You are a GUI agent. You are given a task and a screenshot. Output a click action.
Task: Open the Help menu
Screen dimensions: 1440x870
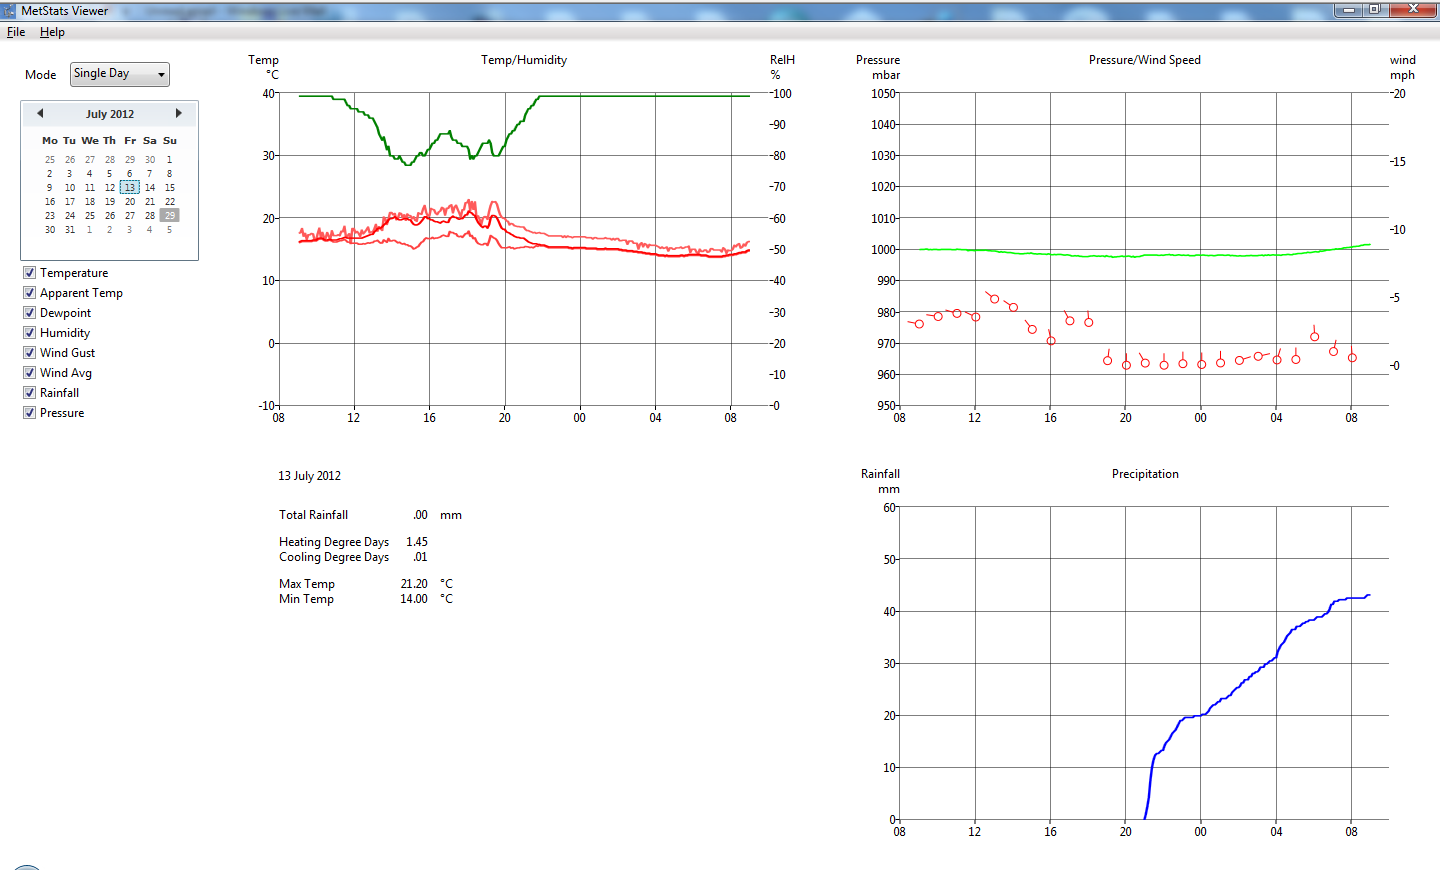pos(52,32)
